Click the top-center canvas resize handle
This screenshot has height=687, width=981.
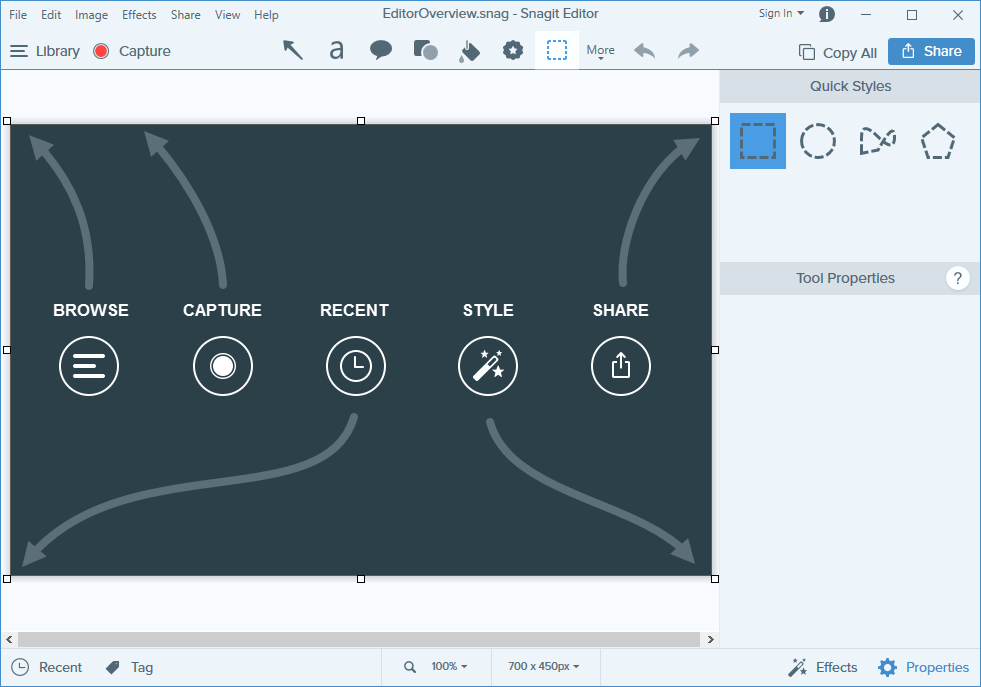click(361, 121)
